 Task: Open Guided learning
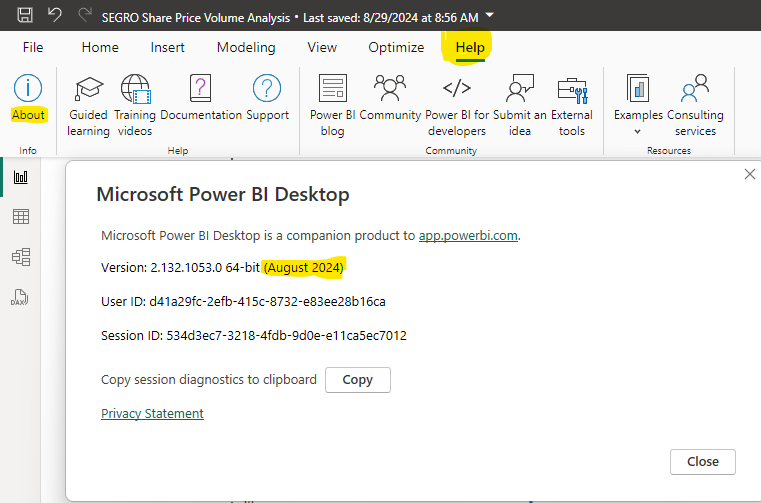coord(88,106)
